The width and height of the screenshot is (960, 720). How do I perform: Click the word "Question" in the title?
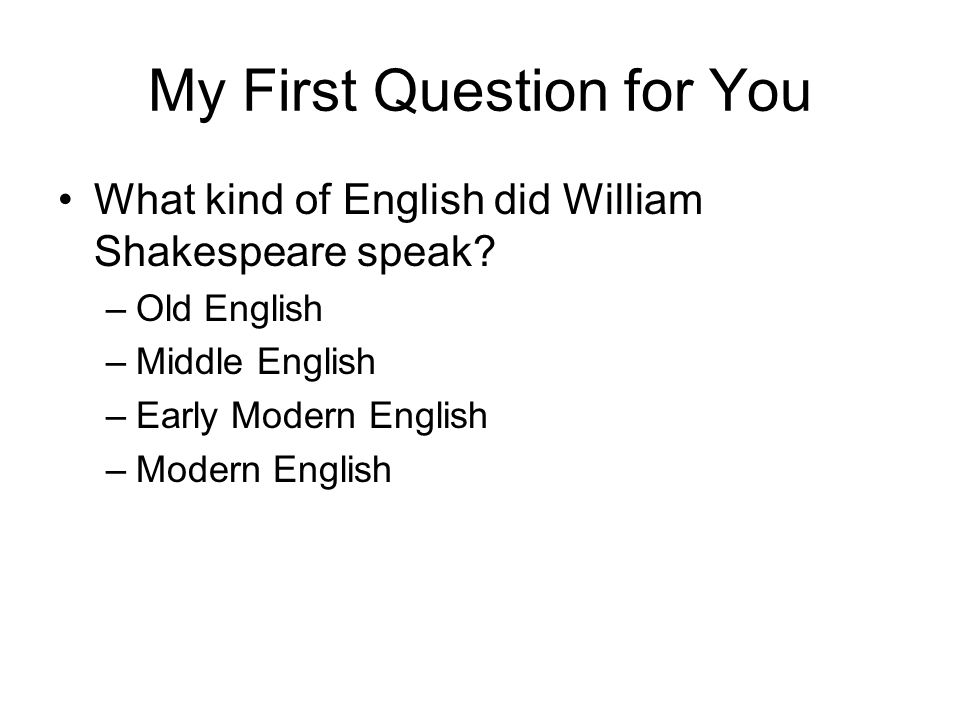pyautogui.click(x=491, y=92)
